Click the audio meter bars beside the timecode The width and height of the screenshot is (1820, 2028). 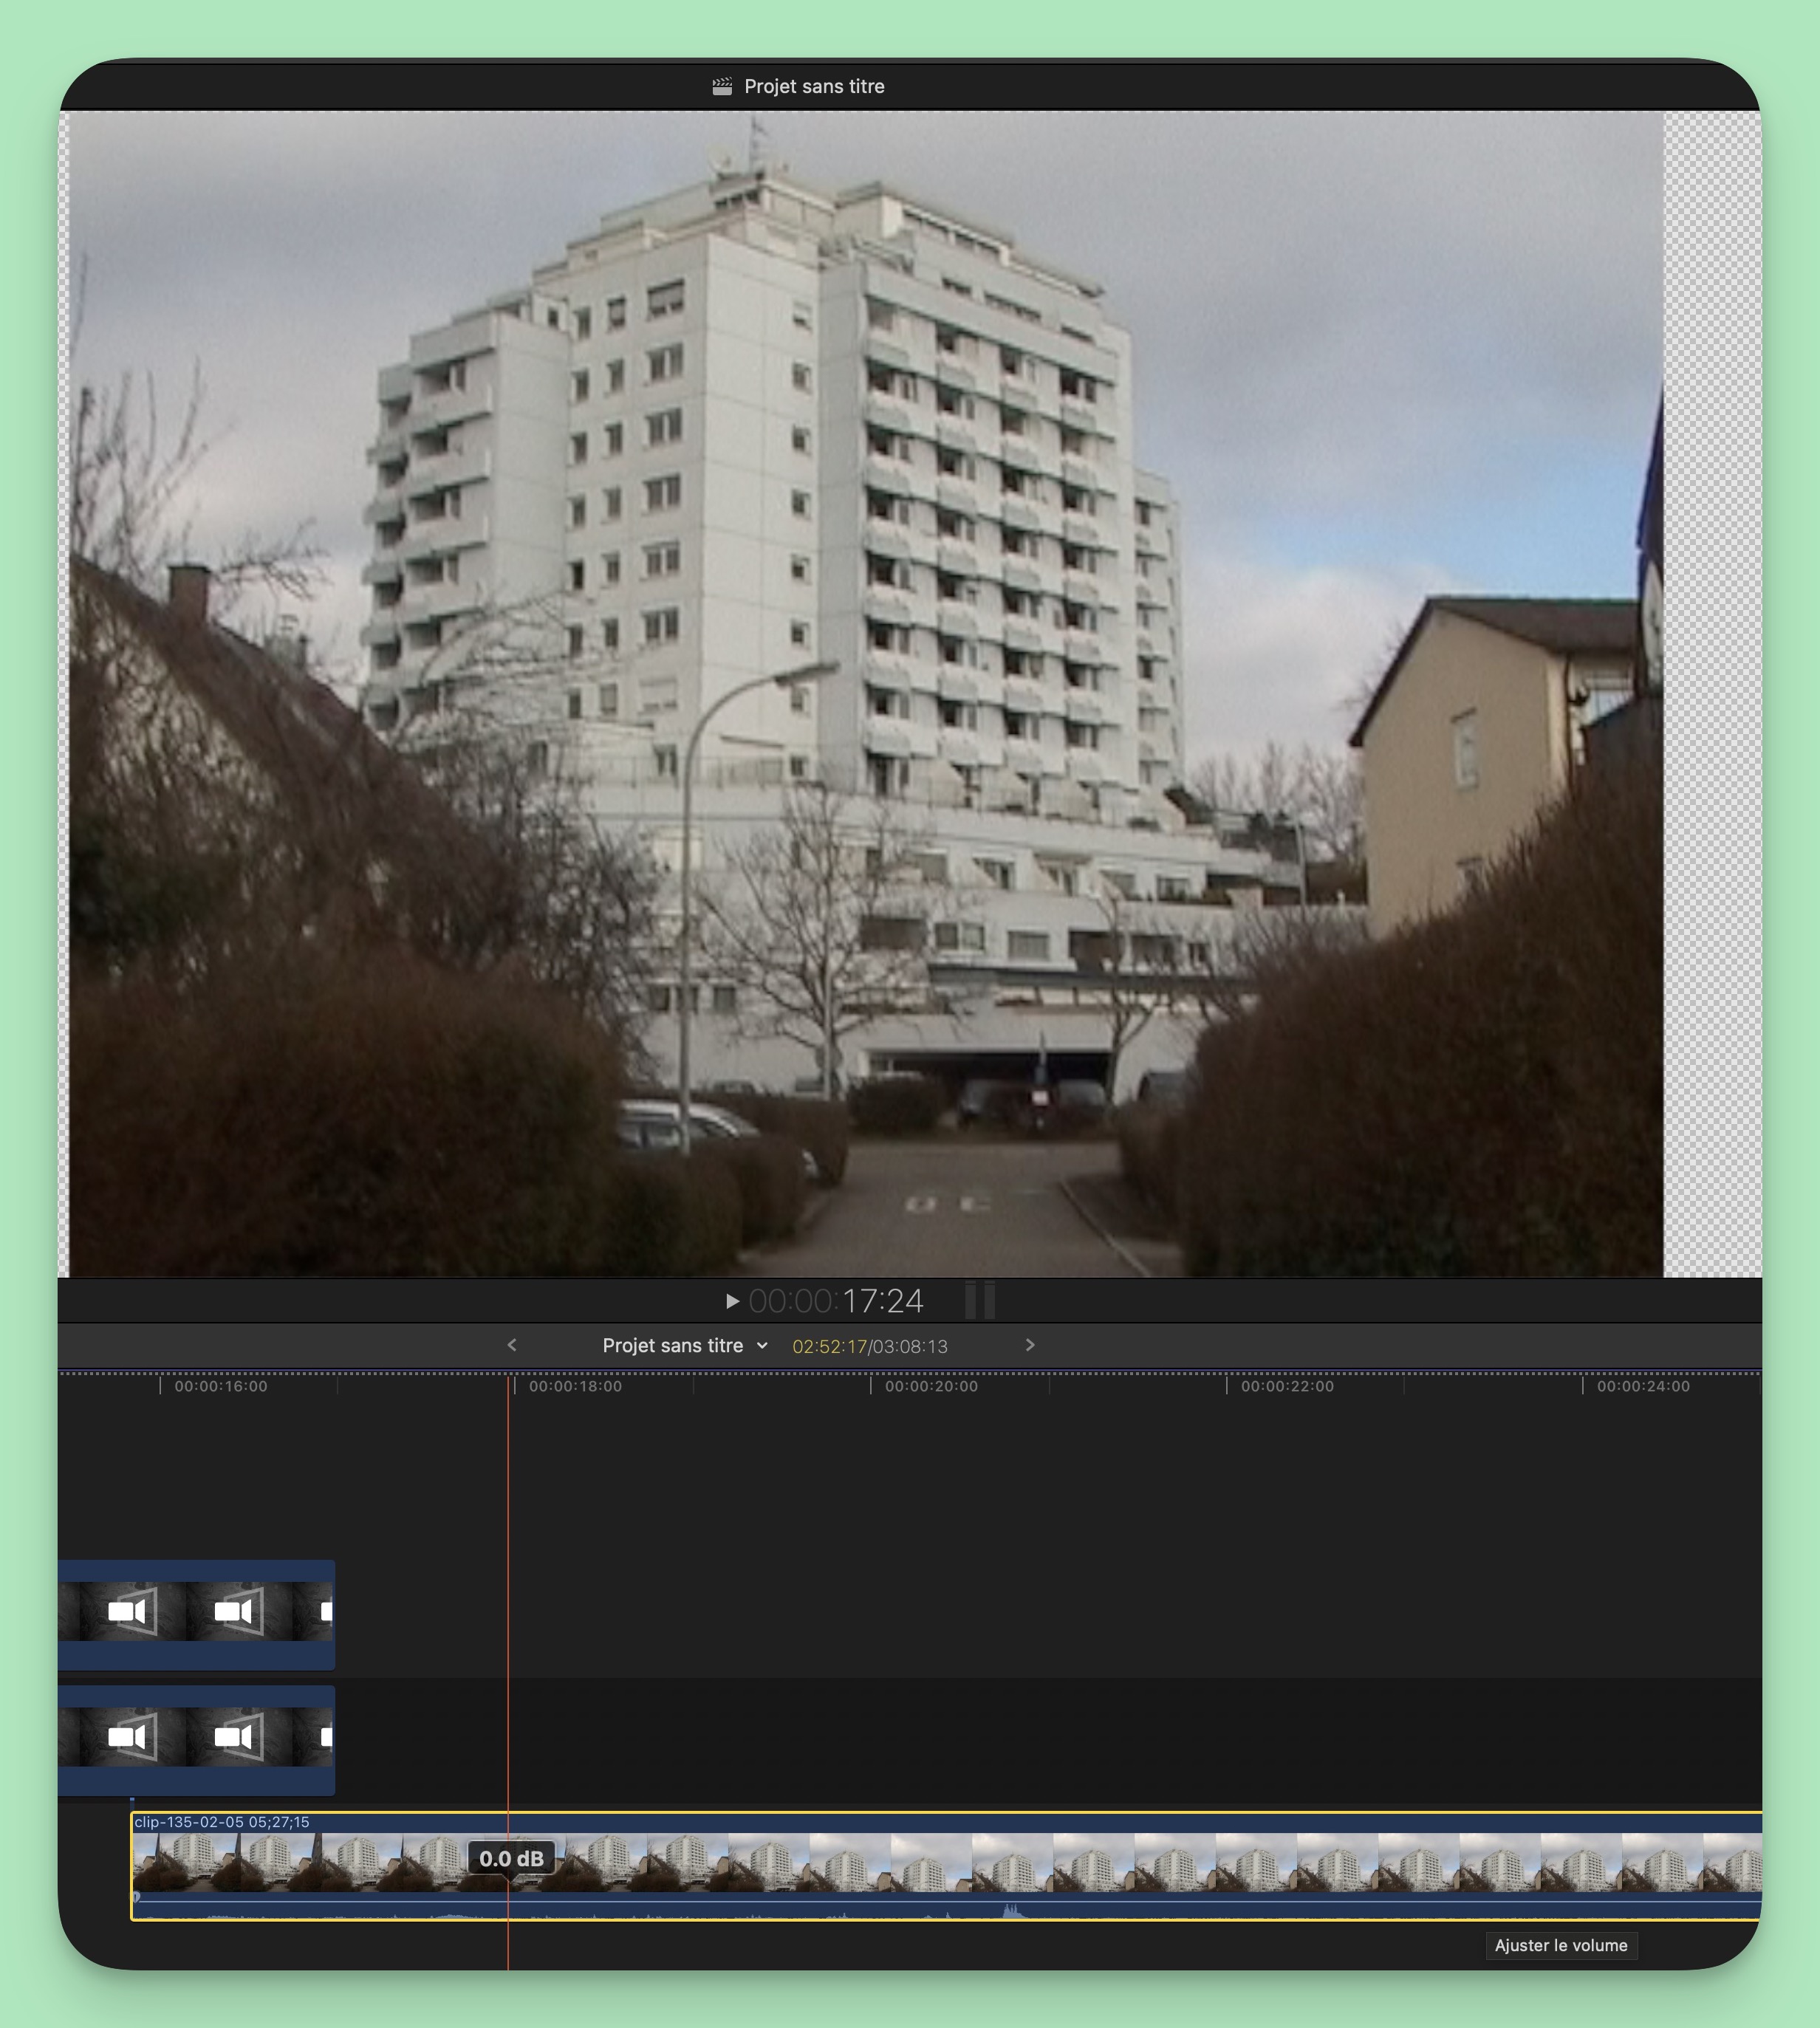pos(980,1300)
